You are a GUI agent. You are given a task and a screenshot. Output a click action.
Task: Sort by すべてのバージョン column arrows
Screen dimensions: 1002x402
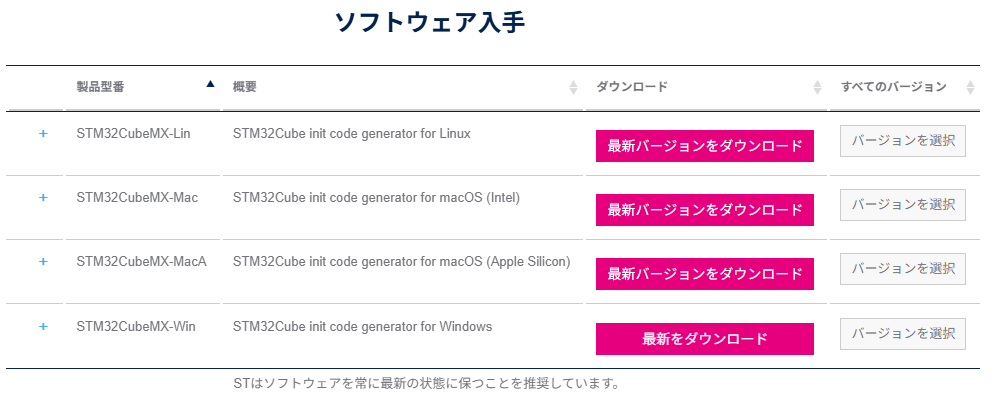(970, 88)
